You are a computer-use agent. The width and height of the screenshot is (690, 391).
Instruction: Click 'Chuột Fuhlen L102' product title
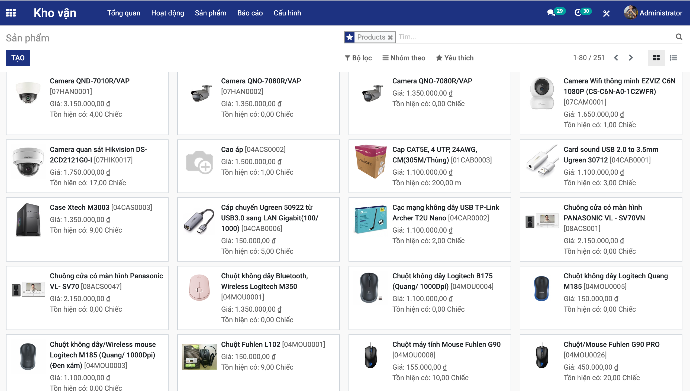250,344
